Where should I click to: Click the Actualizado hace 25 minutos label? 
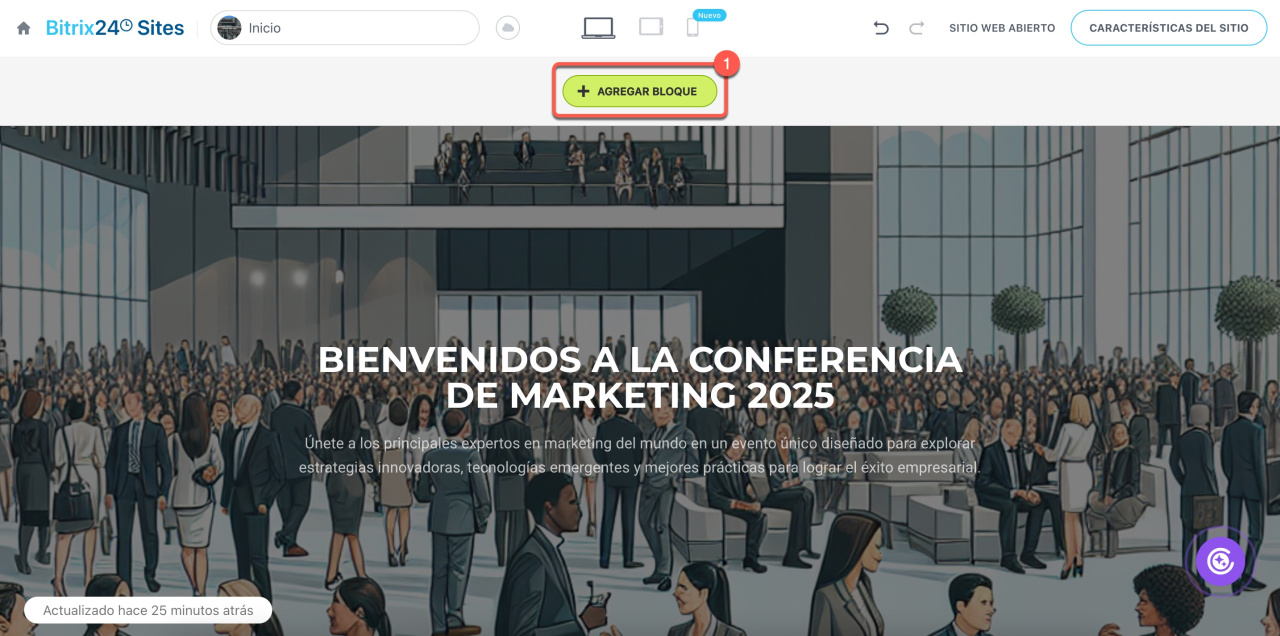coord(148,610)
